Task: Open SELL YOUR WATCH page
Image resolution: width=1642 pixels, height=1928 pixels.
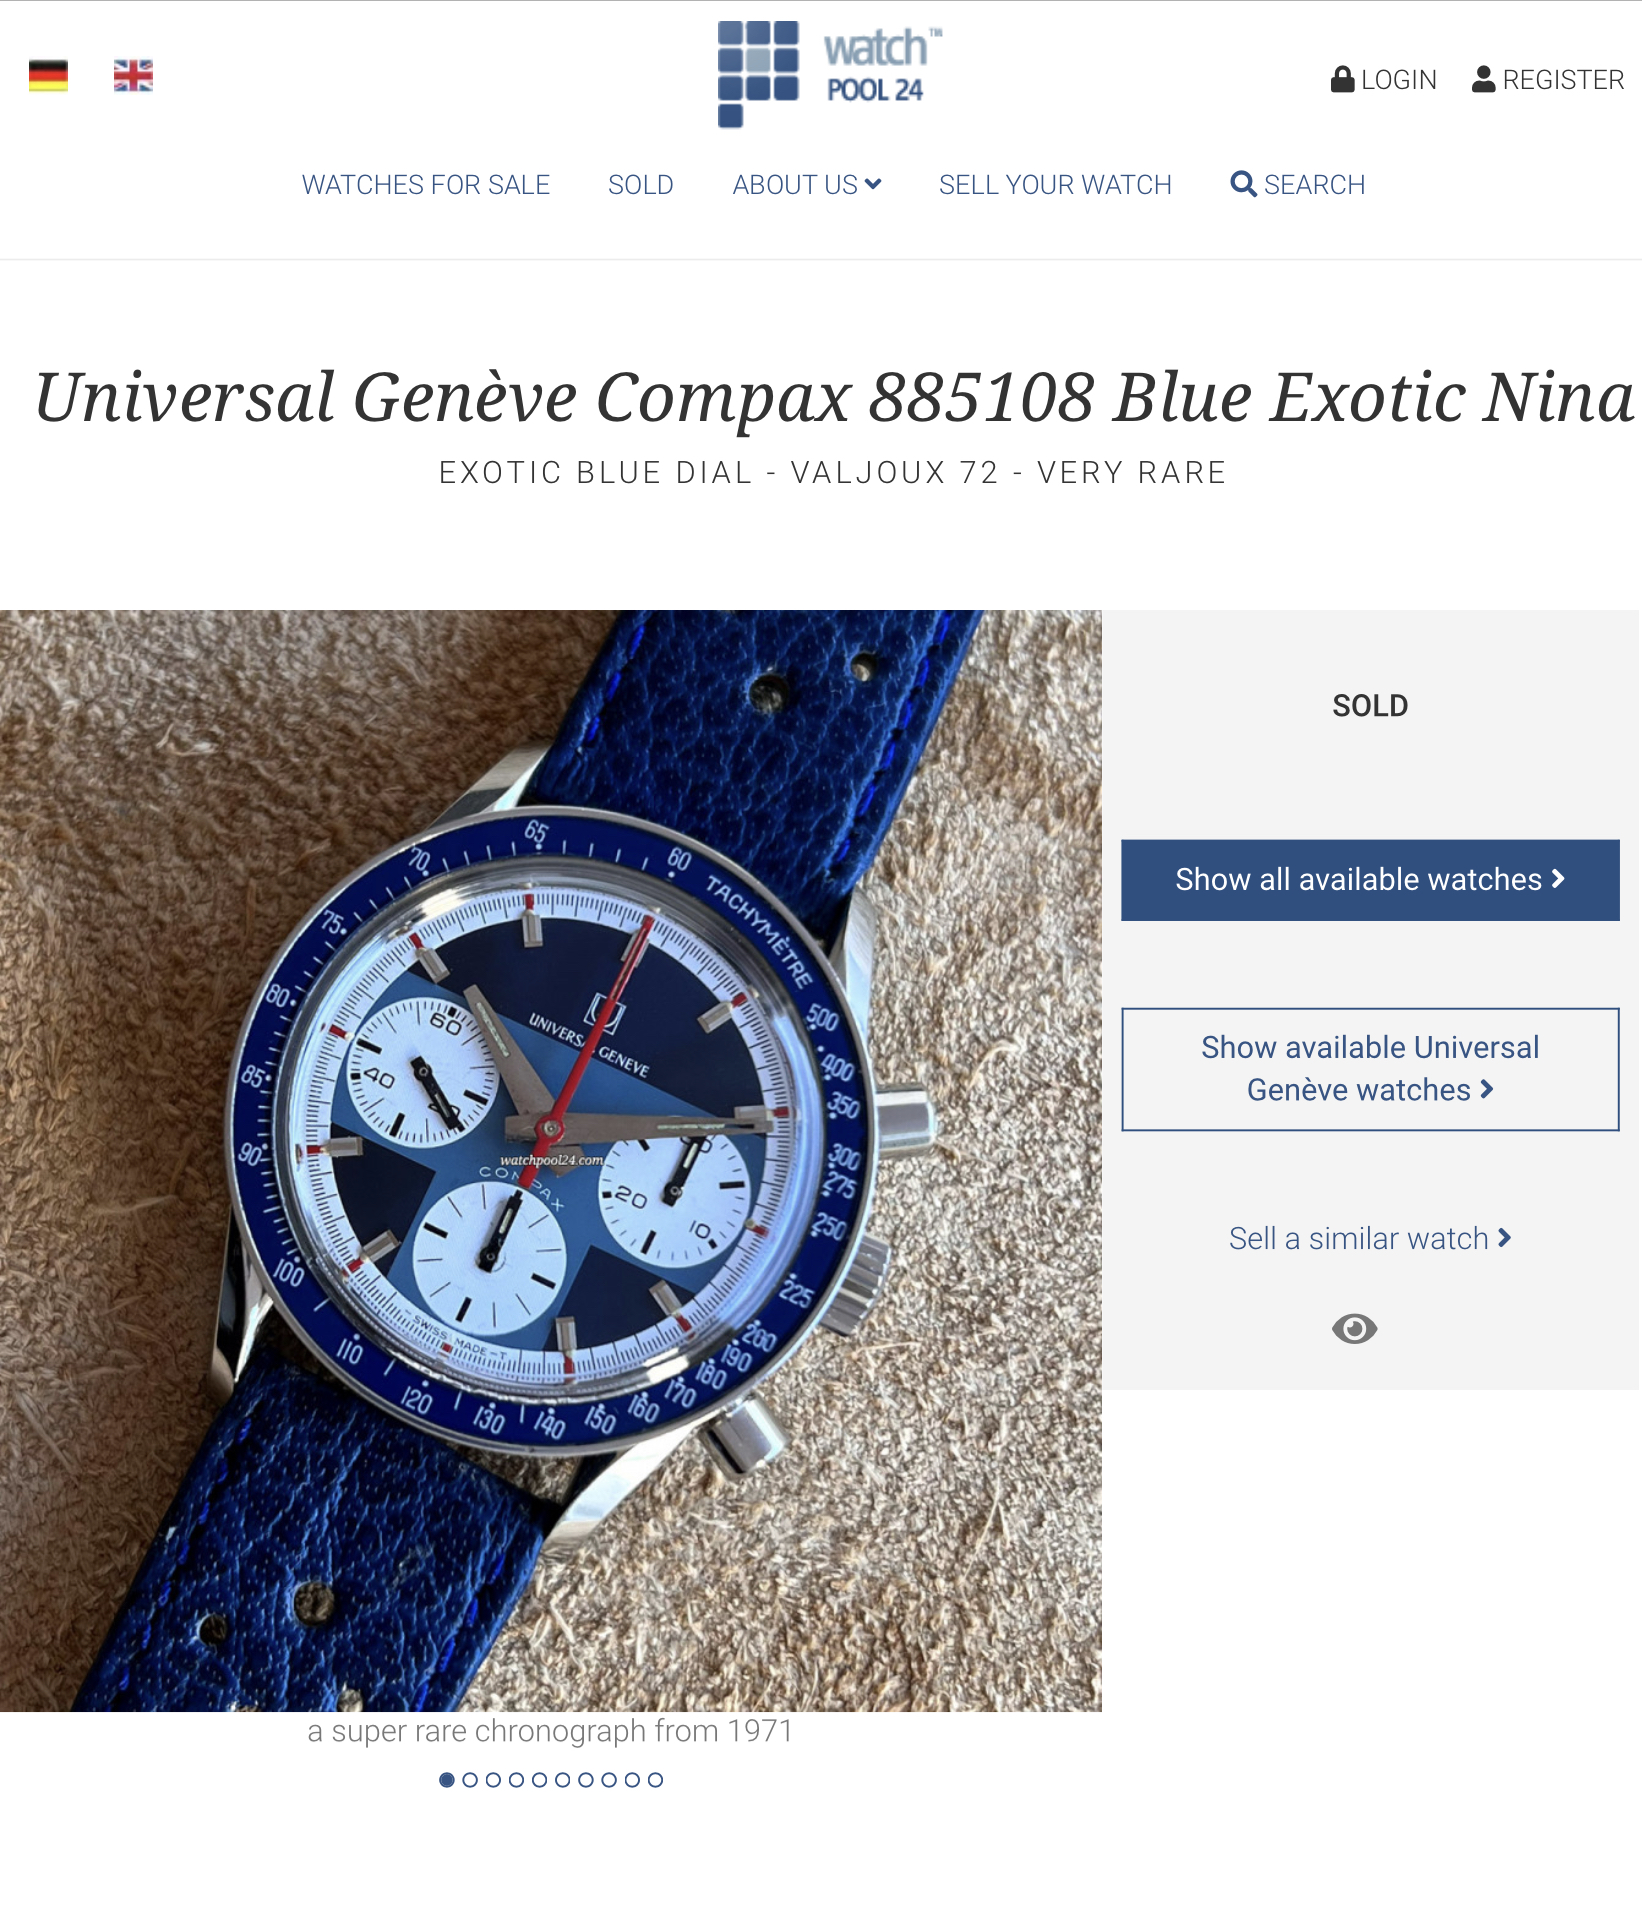Action: (1055, 185)
